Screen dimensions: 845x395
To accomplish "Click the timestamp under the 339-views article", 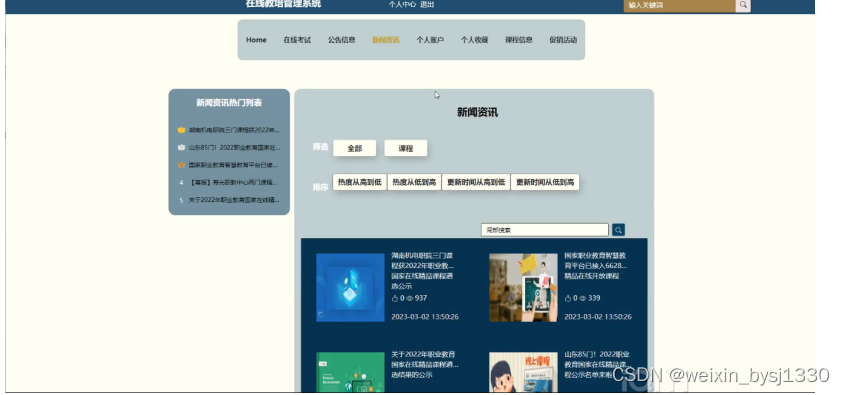I will tap(598, 317).
